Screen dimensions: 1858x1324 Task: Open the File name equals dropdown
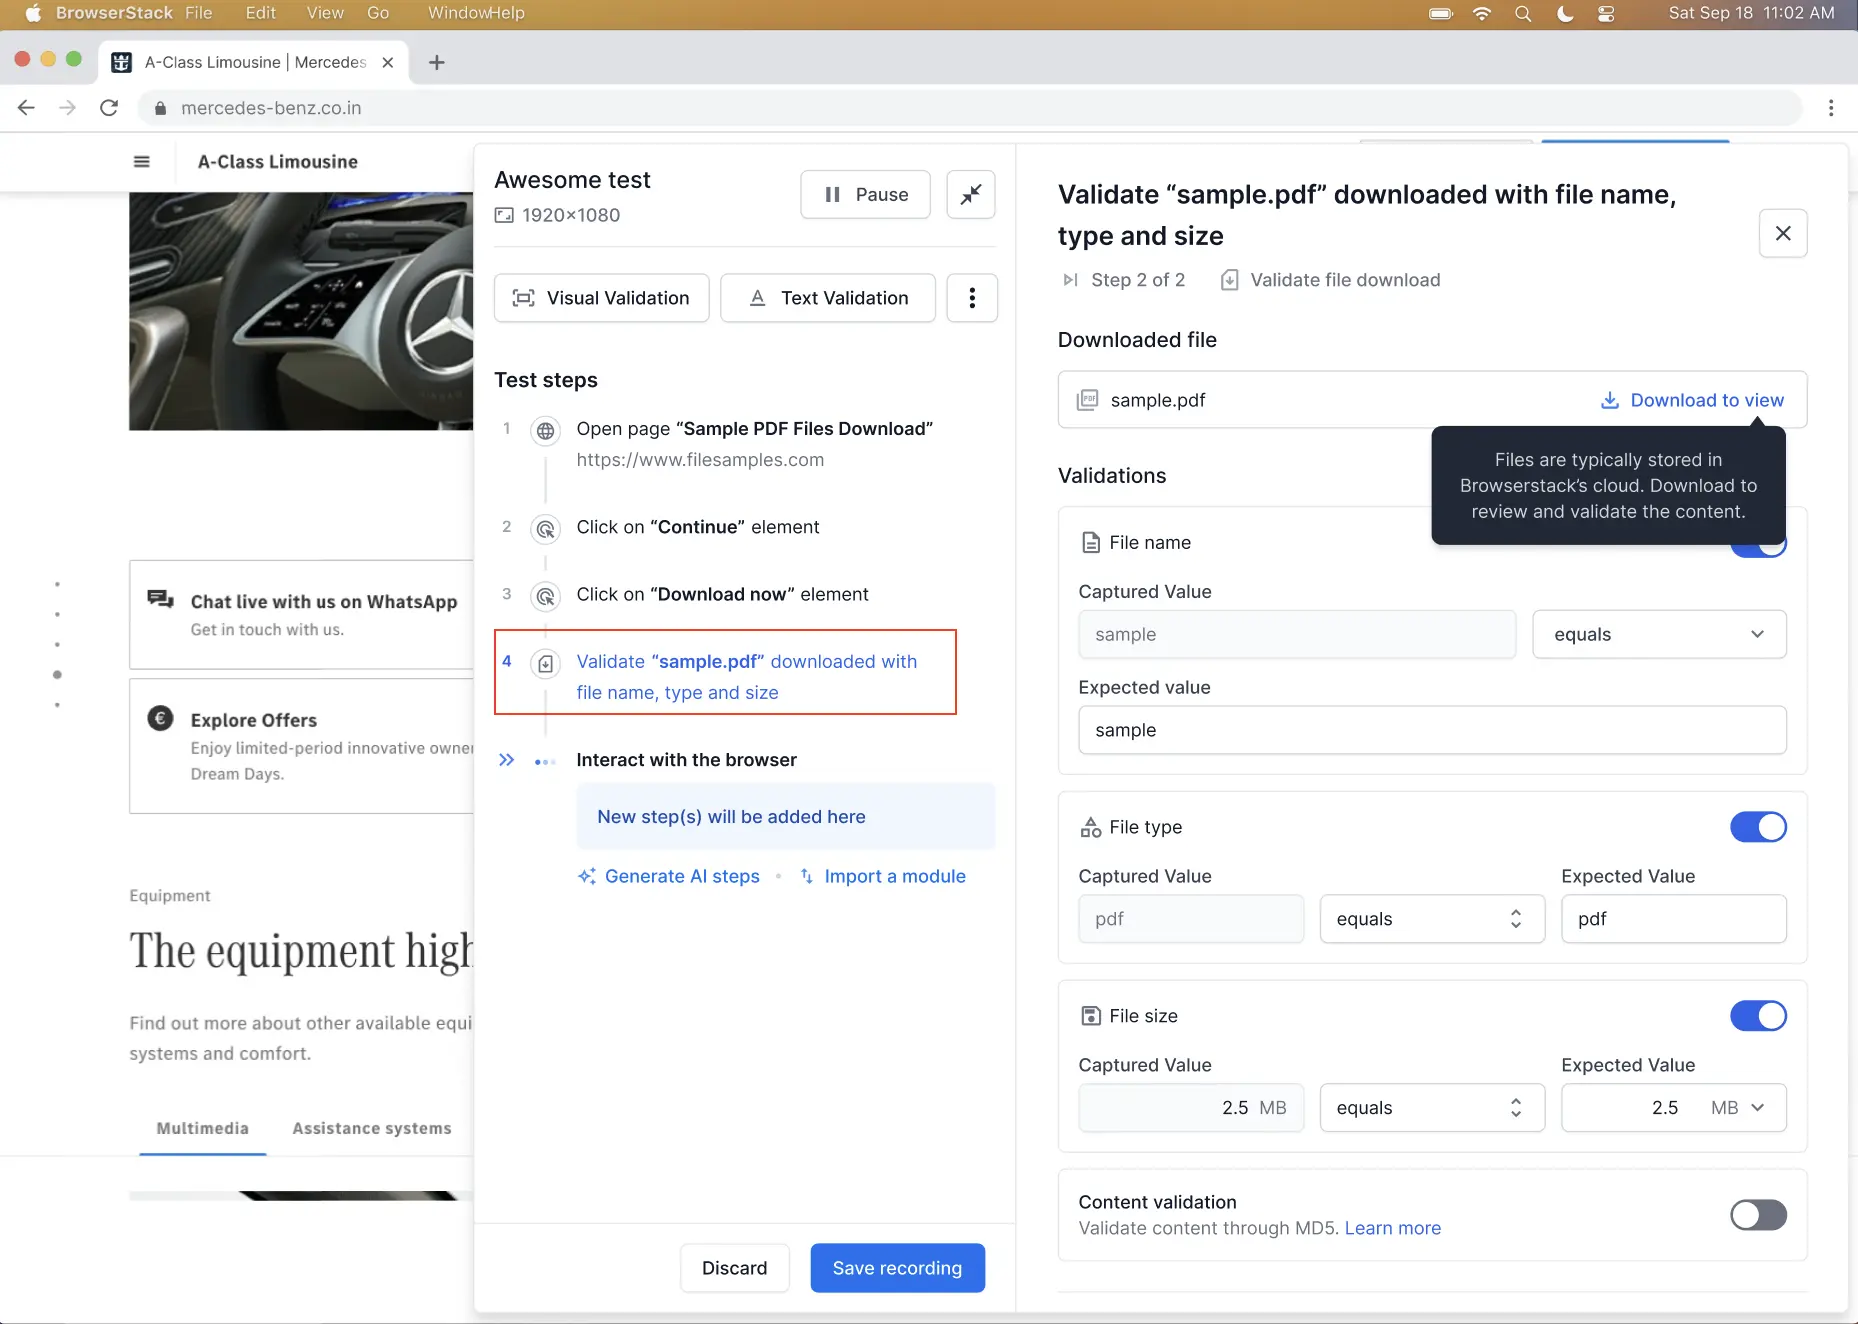click(1658, 635)
